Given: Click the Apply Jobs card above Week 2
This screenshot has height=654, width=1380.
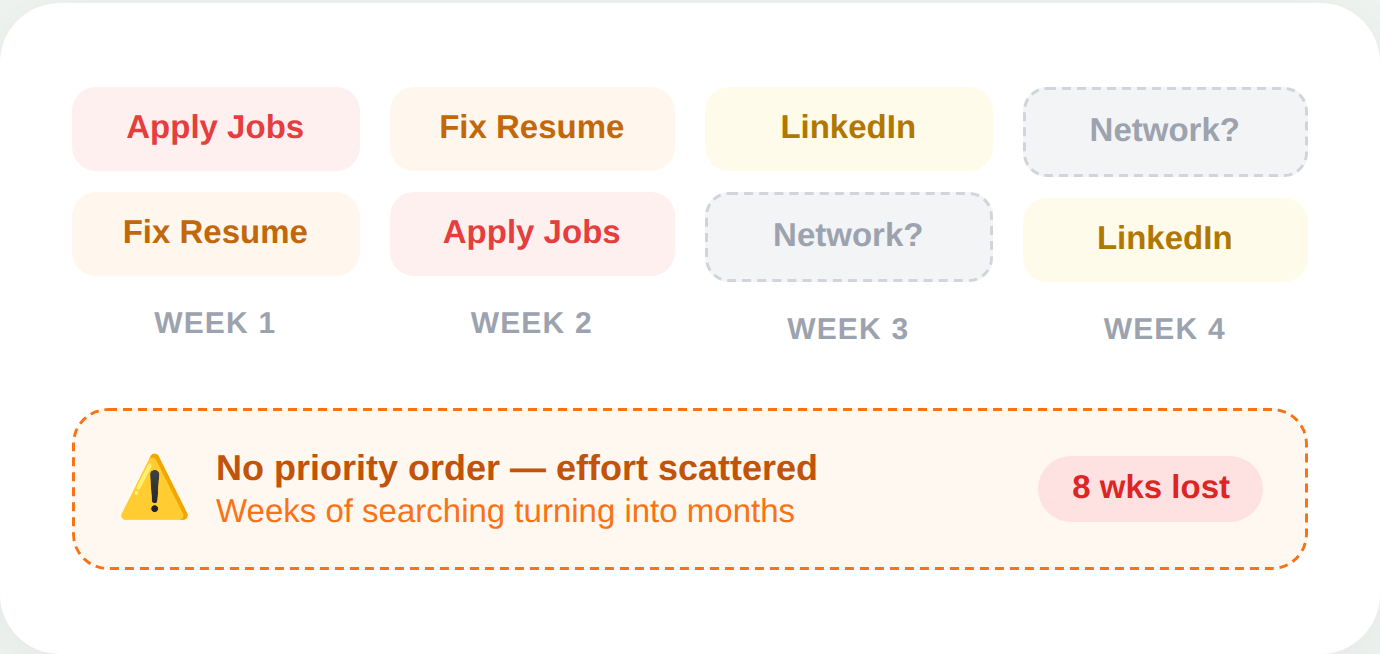Looking at the screenshot, I should pos(532,233).
